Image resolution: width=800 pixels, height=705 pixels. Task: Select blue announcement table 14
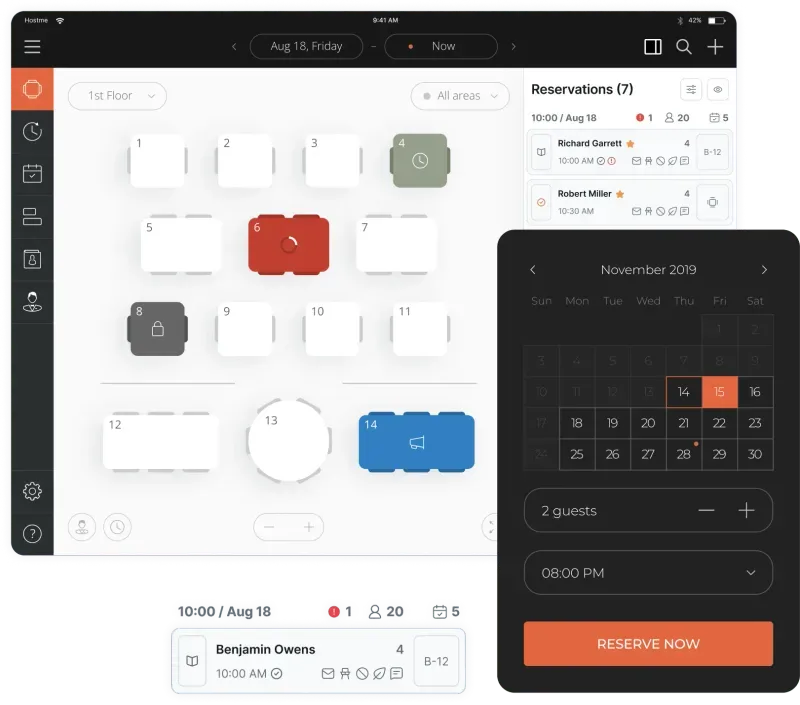click(x=416, y=442)
